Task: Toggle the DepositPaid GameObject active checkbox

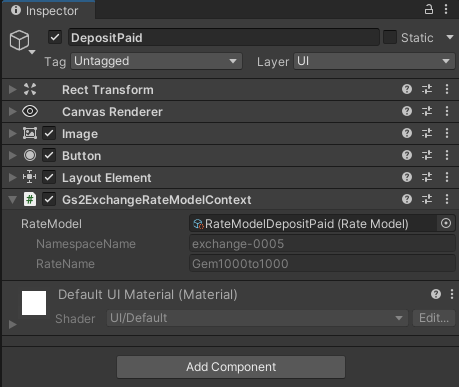Action: (x=55, y=37)
